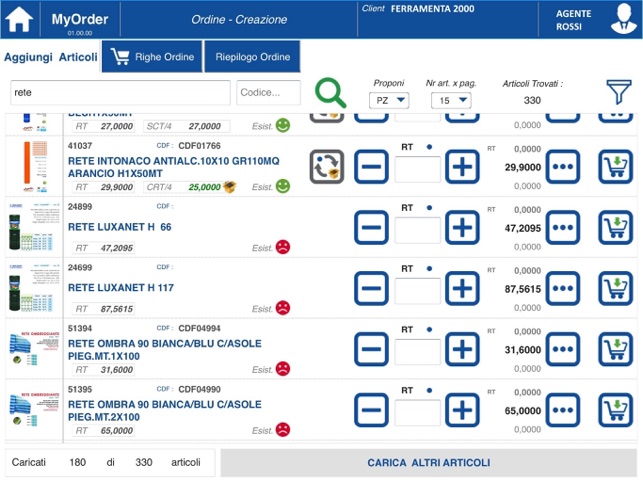Click CDF code CDF01766
The height and width of the screenshot is (482, 643).
[x=199, y=146]
